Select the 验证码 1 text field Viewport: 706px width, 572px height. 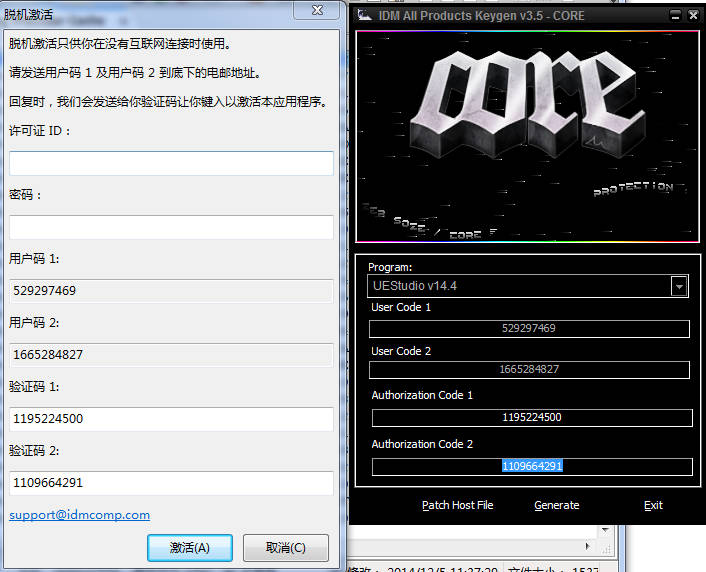click(x=171, y=419)
